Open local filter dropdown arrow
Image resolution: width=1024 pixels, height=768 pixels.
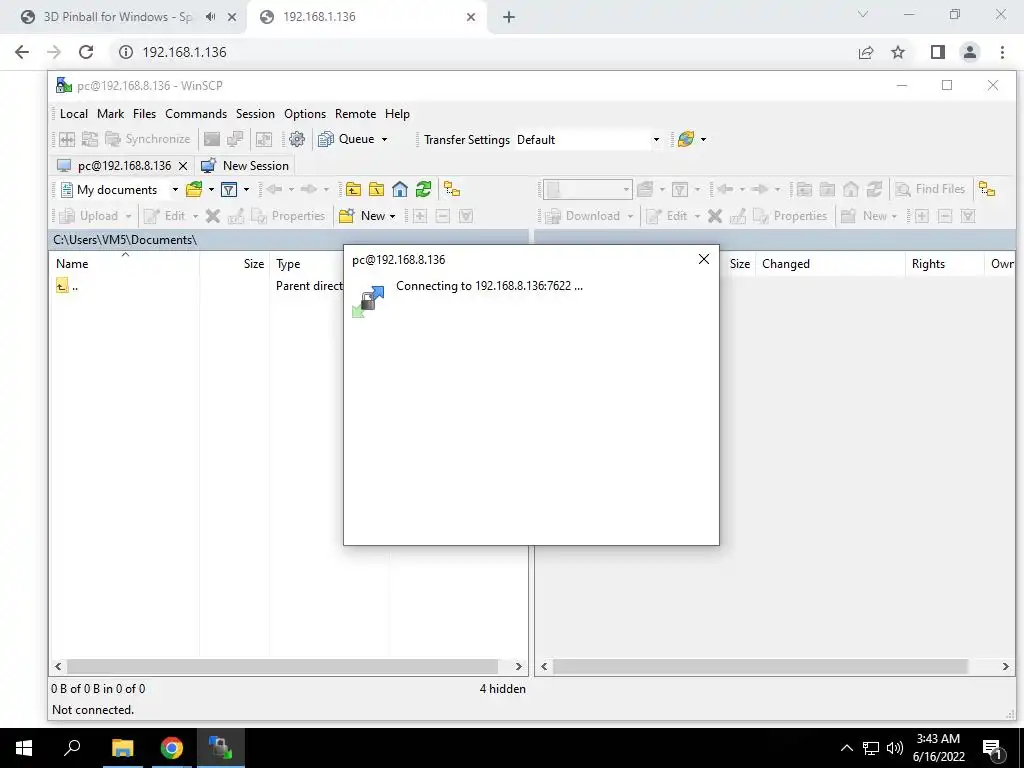click(x=246, y=189)
